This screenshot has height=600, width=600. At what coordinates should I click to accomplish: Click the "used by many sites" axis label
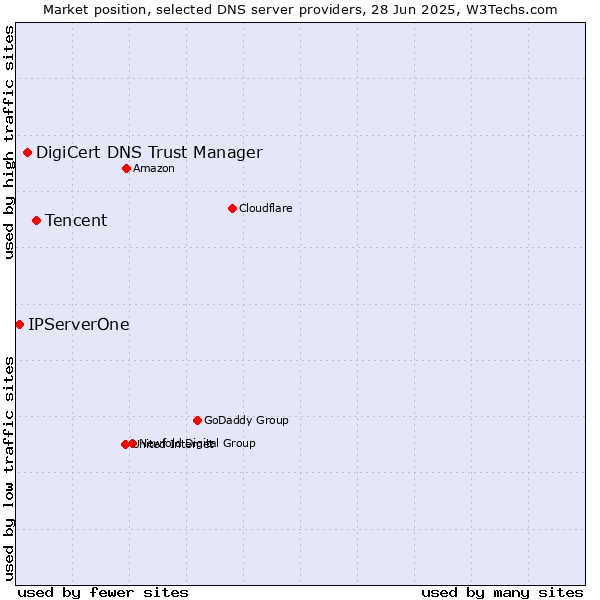click(x=502, y=592)
